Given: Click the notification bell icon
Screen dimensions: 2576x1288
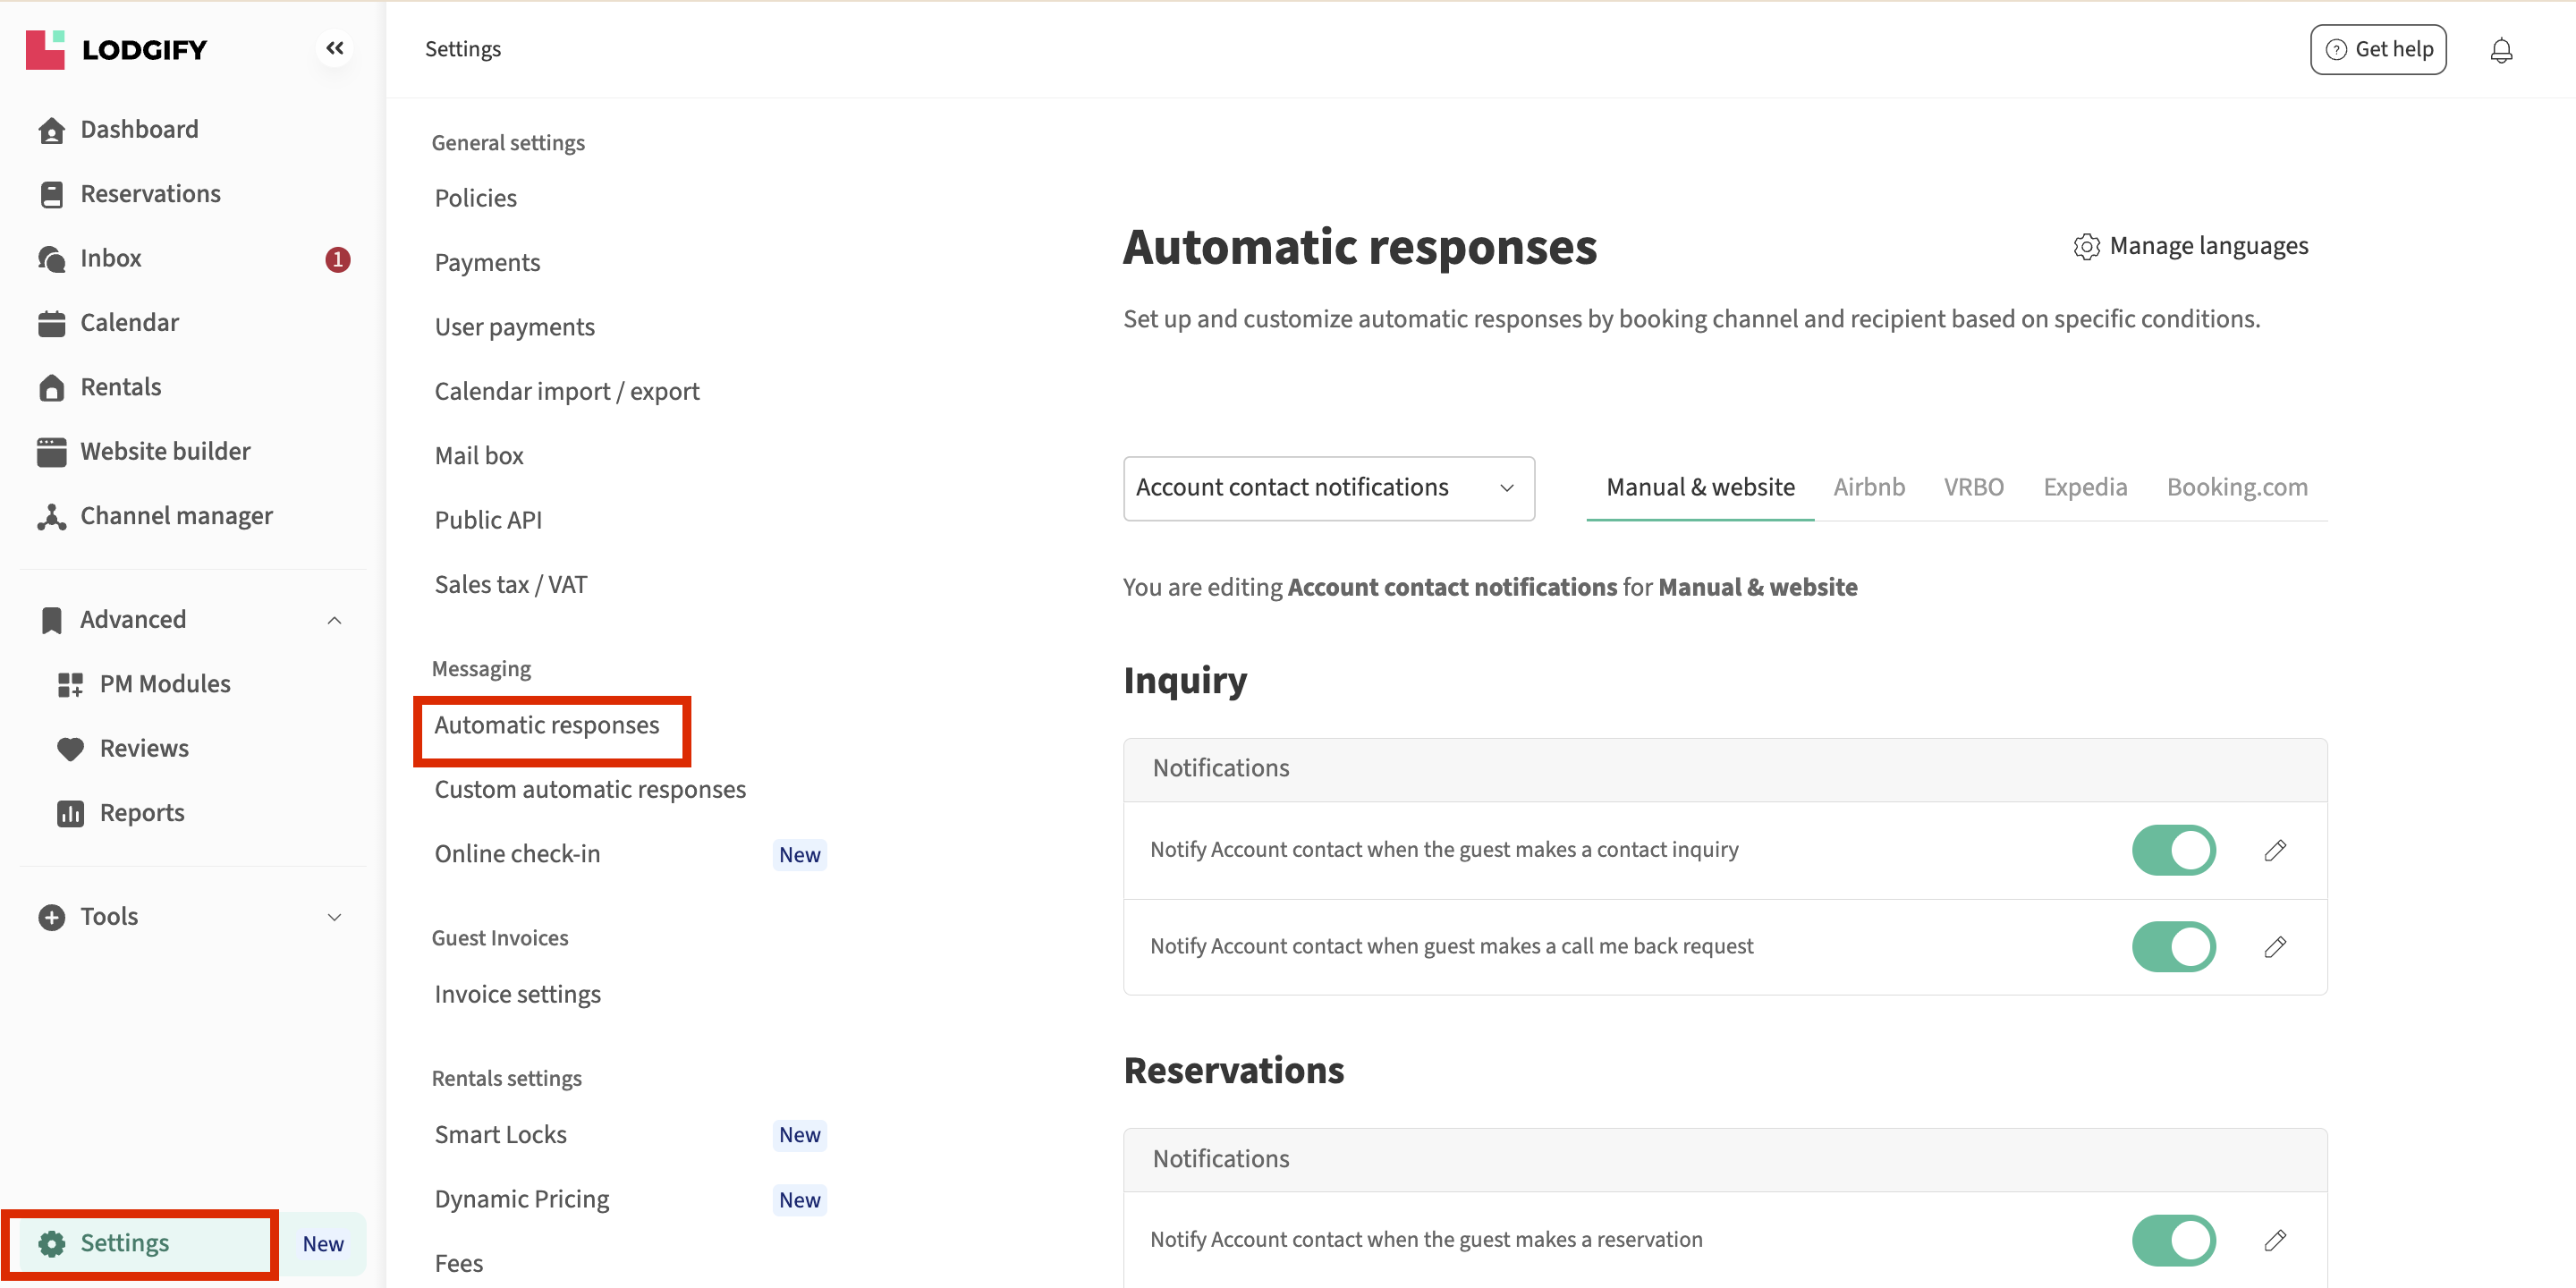Looking at the screenshot, I should 2500,50.
